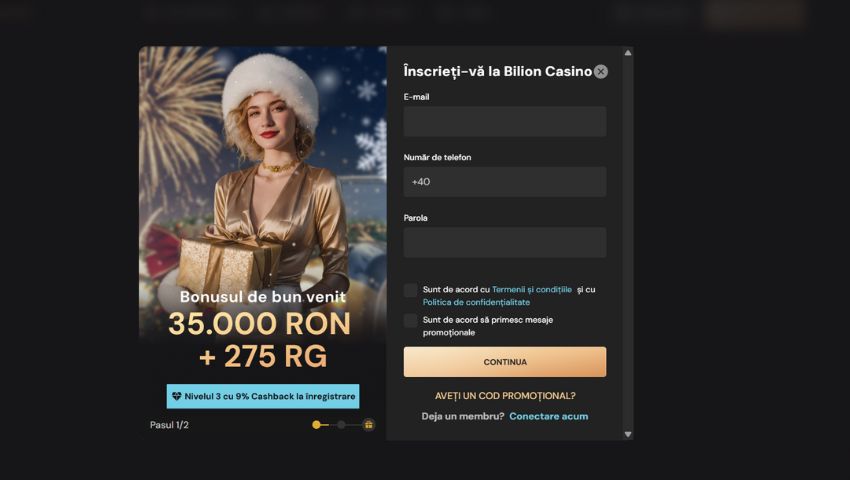The image size is (850, 480).
Task: Click the dialog vertical scrollbar track
Action: tap(628, 244)
